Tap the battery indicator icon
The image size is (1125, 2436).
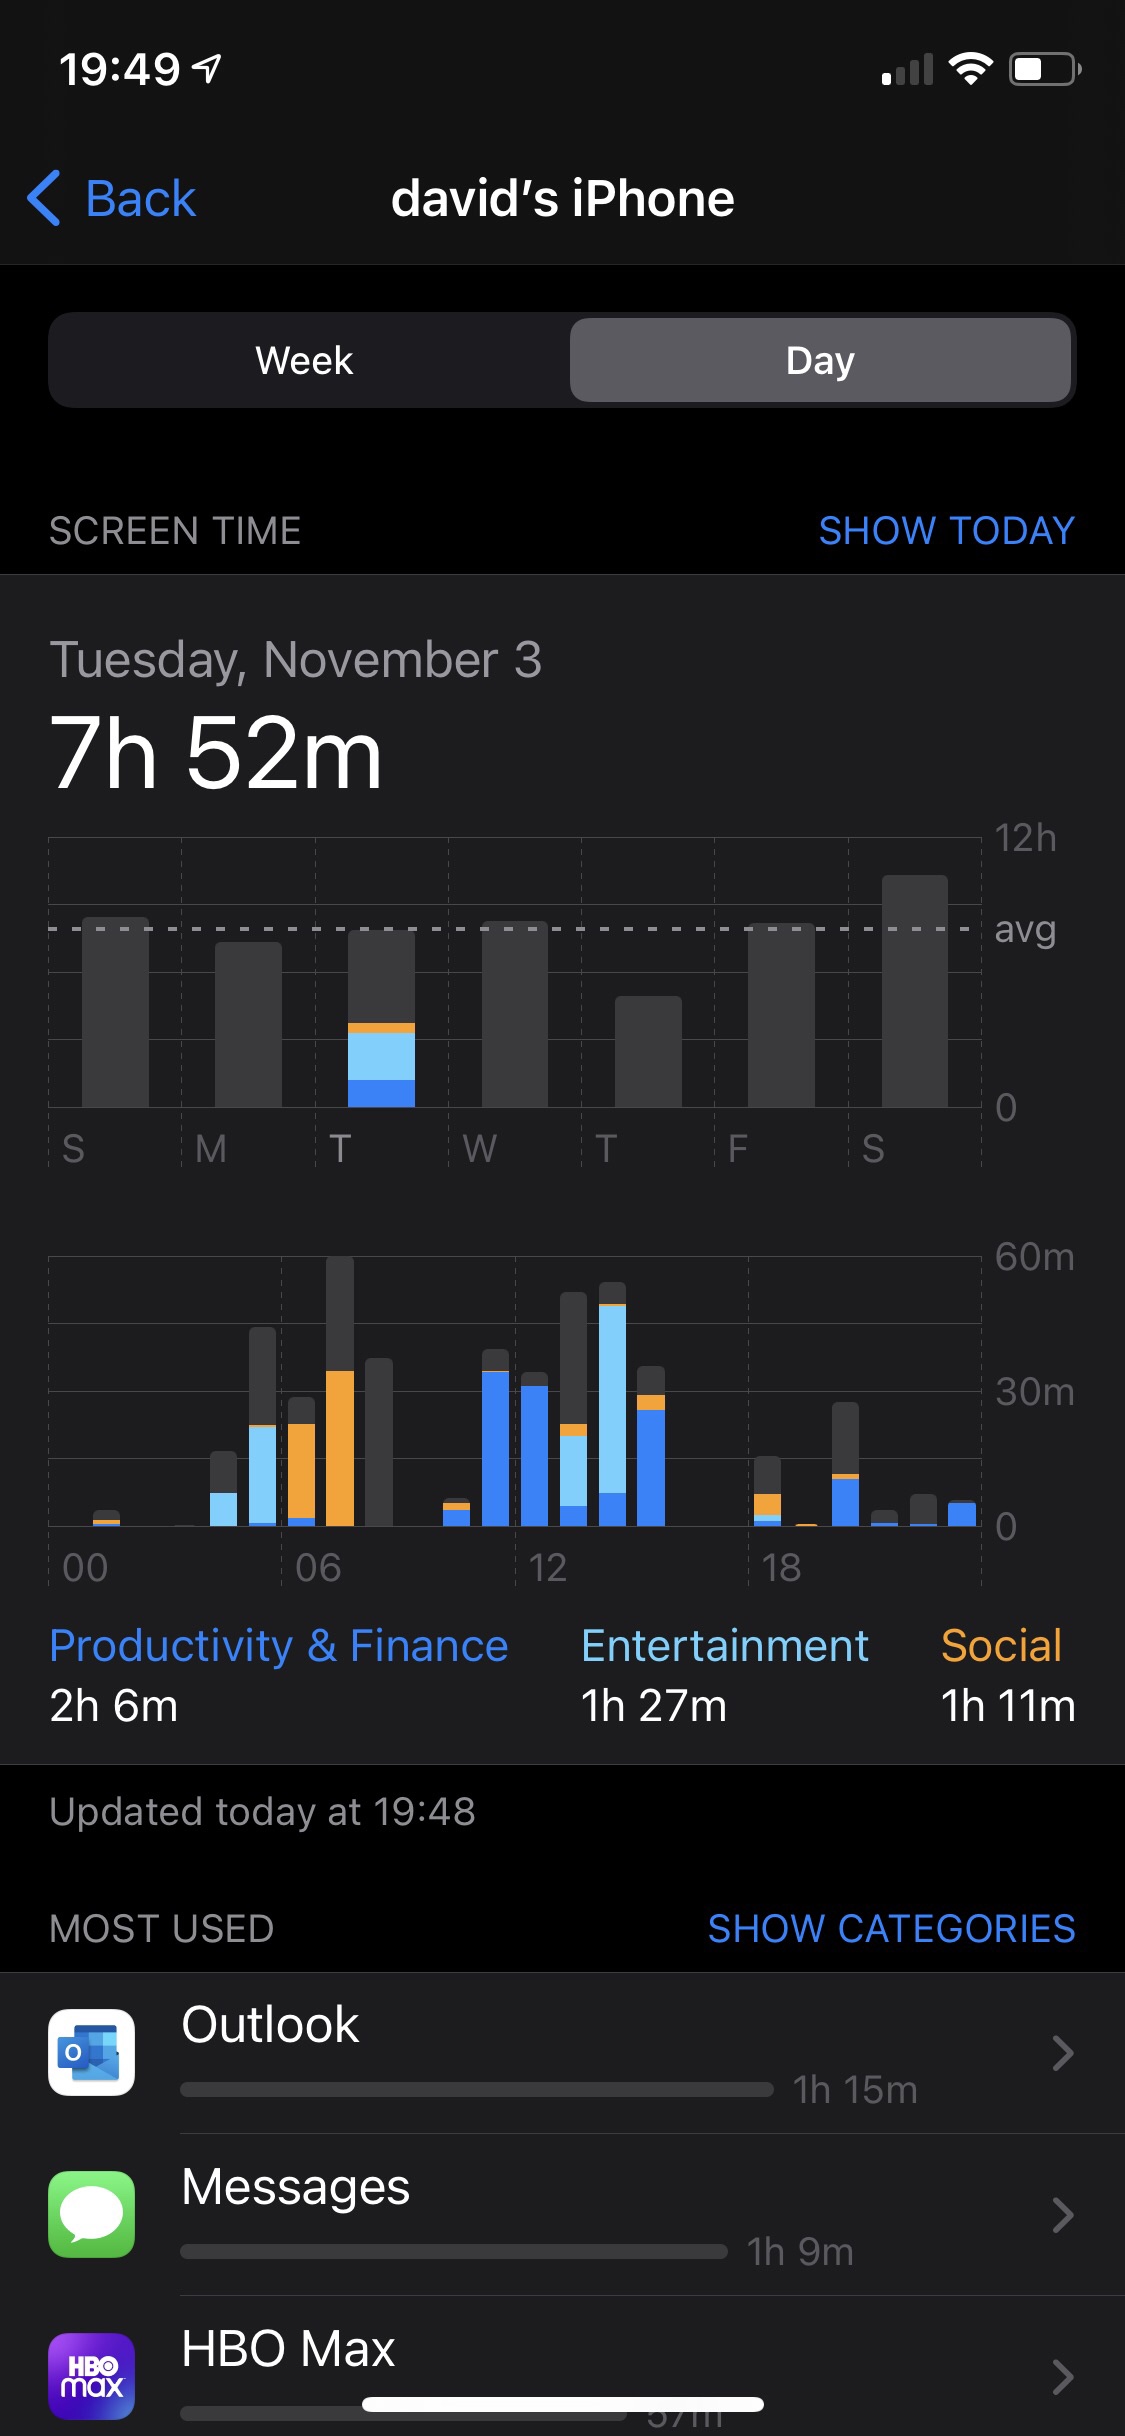coord(1044,69)
